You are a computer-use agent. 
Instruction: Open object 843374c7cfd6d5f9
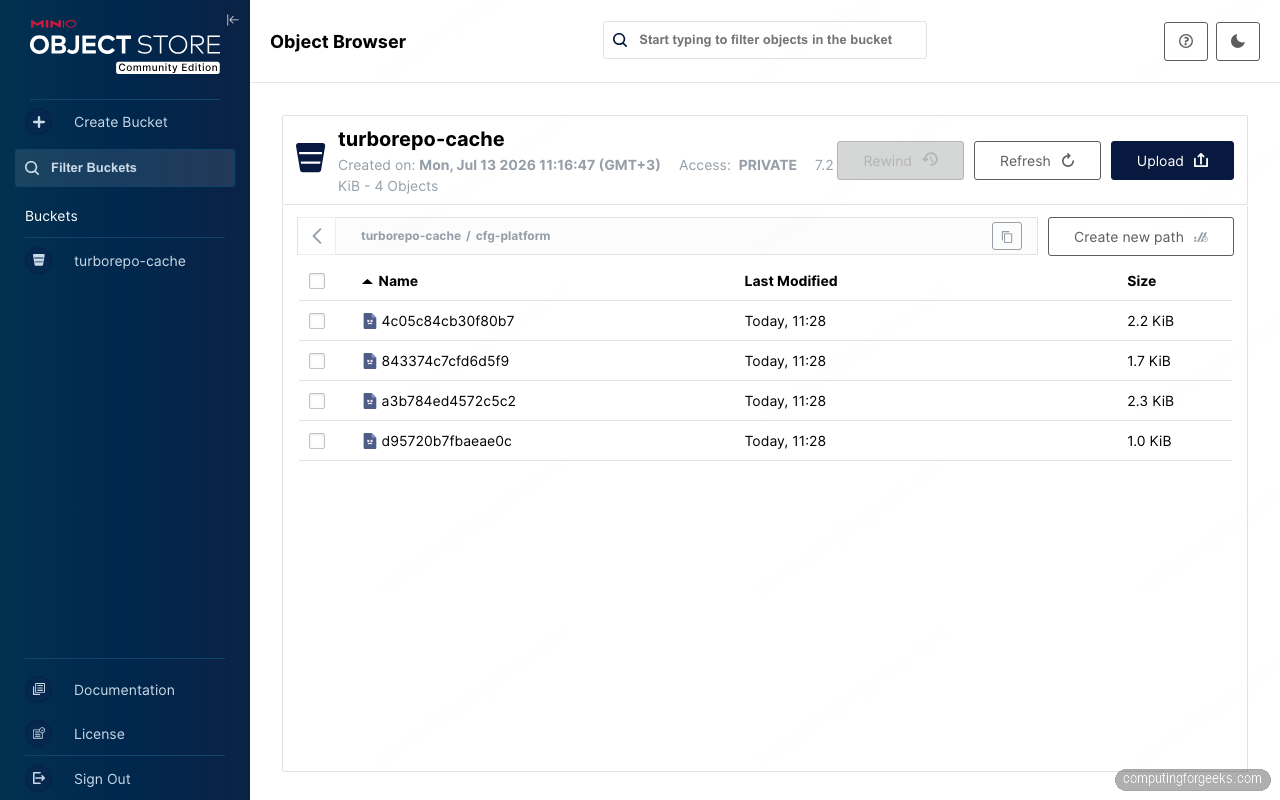point(445,361)
